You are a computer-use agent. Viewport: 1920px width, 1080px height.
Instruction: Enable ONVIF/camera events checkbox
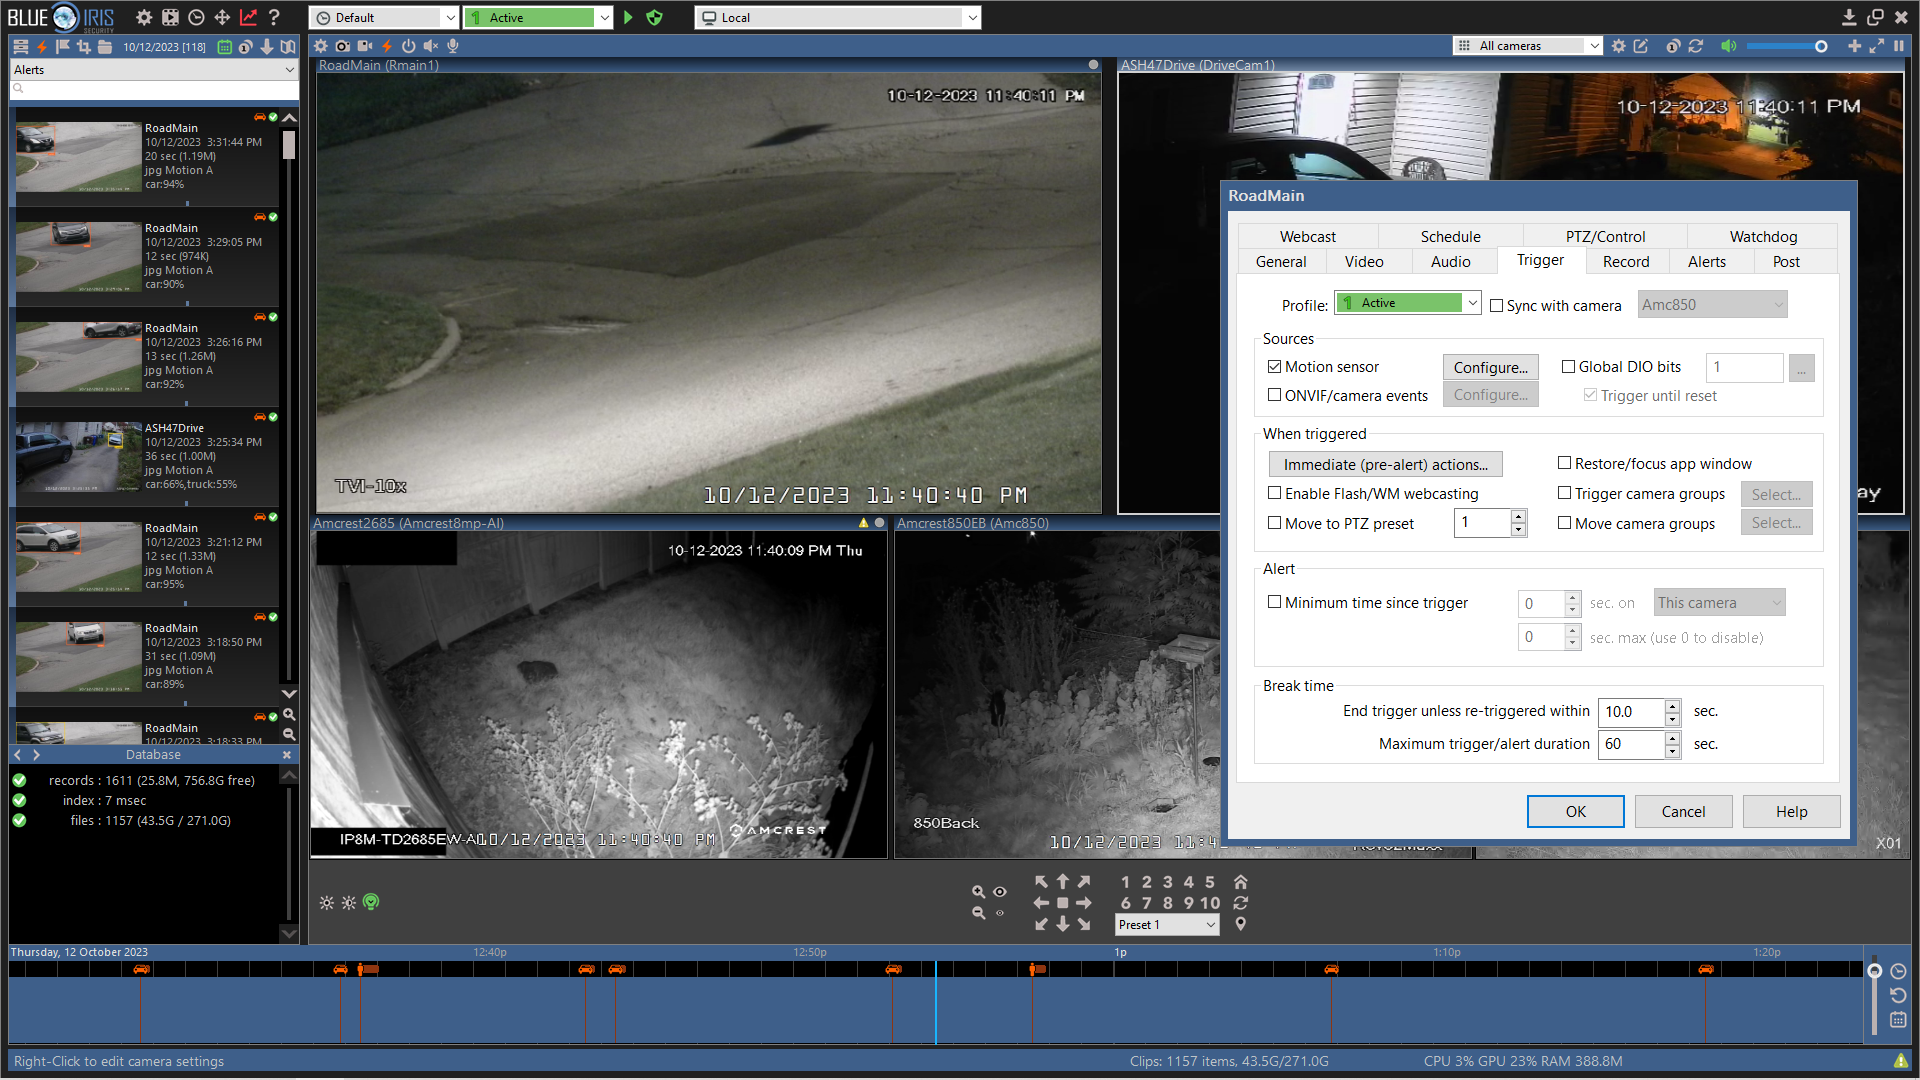(1275, 395)
